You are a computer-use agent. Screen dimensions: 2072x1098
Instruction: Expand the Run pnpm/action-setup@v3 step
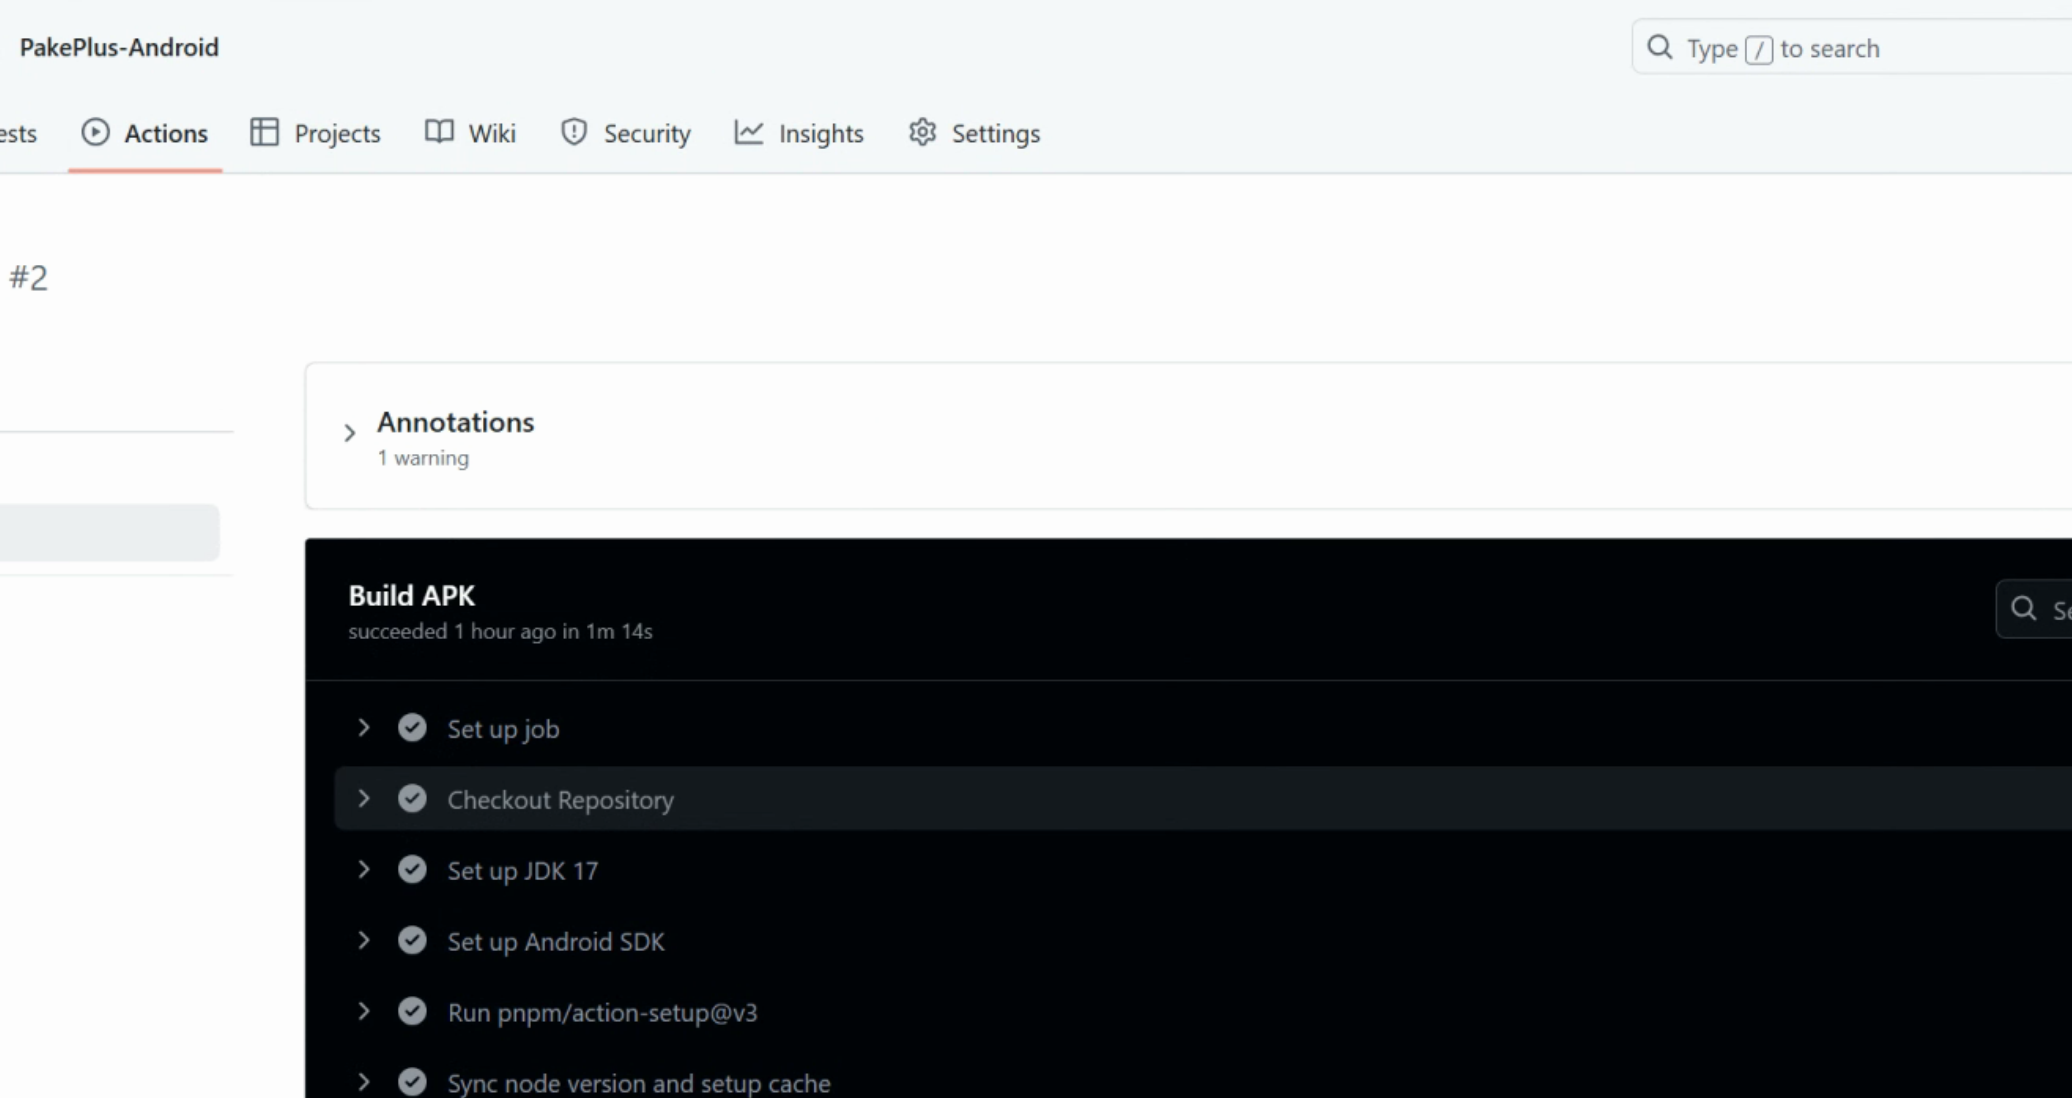click(x=364, y=1011)
